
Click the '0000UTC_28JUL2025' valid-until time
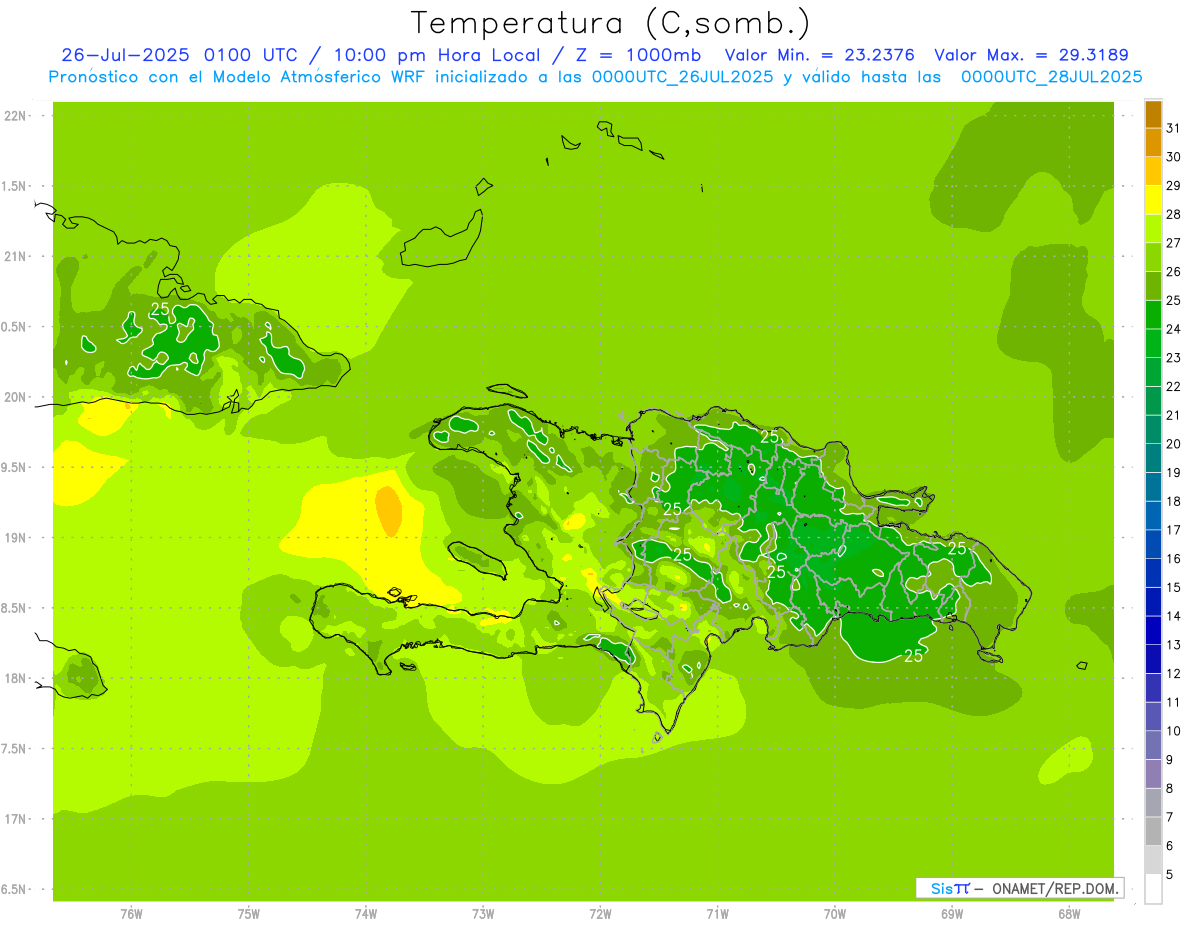click(1051, 77)
